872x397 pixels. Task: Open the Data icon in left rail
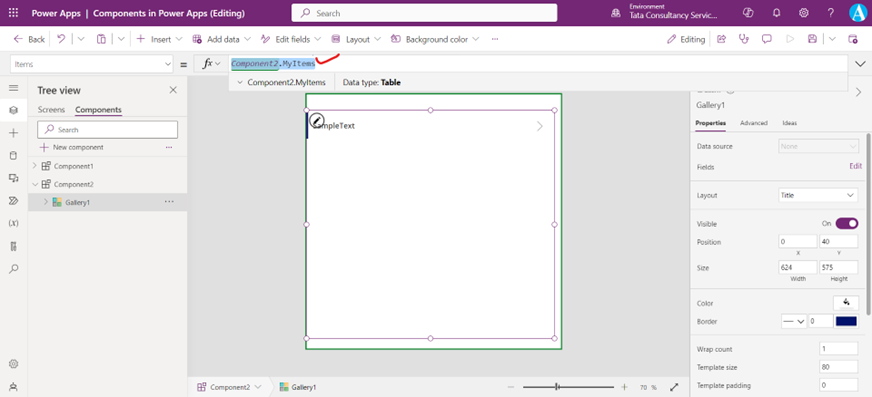[14, 156]
